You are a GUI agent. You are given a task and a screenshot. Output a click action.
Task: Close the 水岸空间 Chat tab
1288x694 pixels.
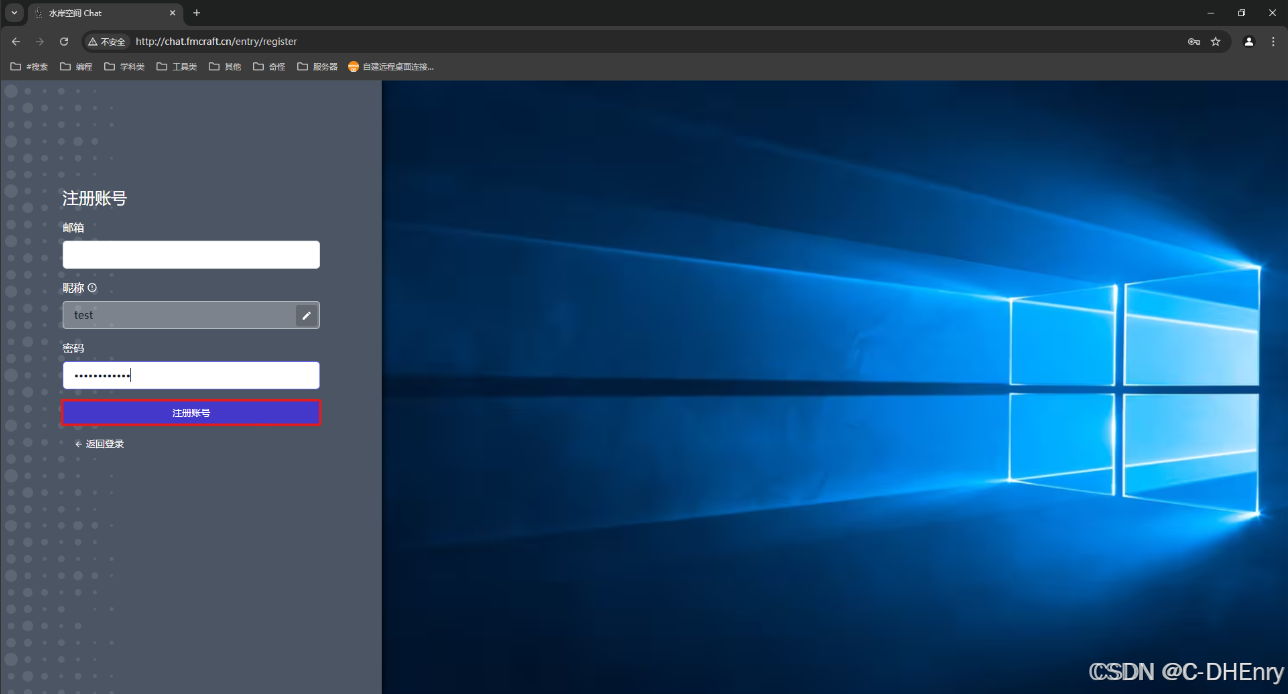(172, 13)
